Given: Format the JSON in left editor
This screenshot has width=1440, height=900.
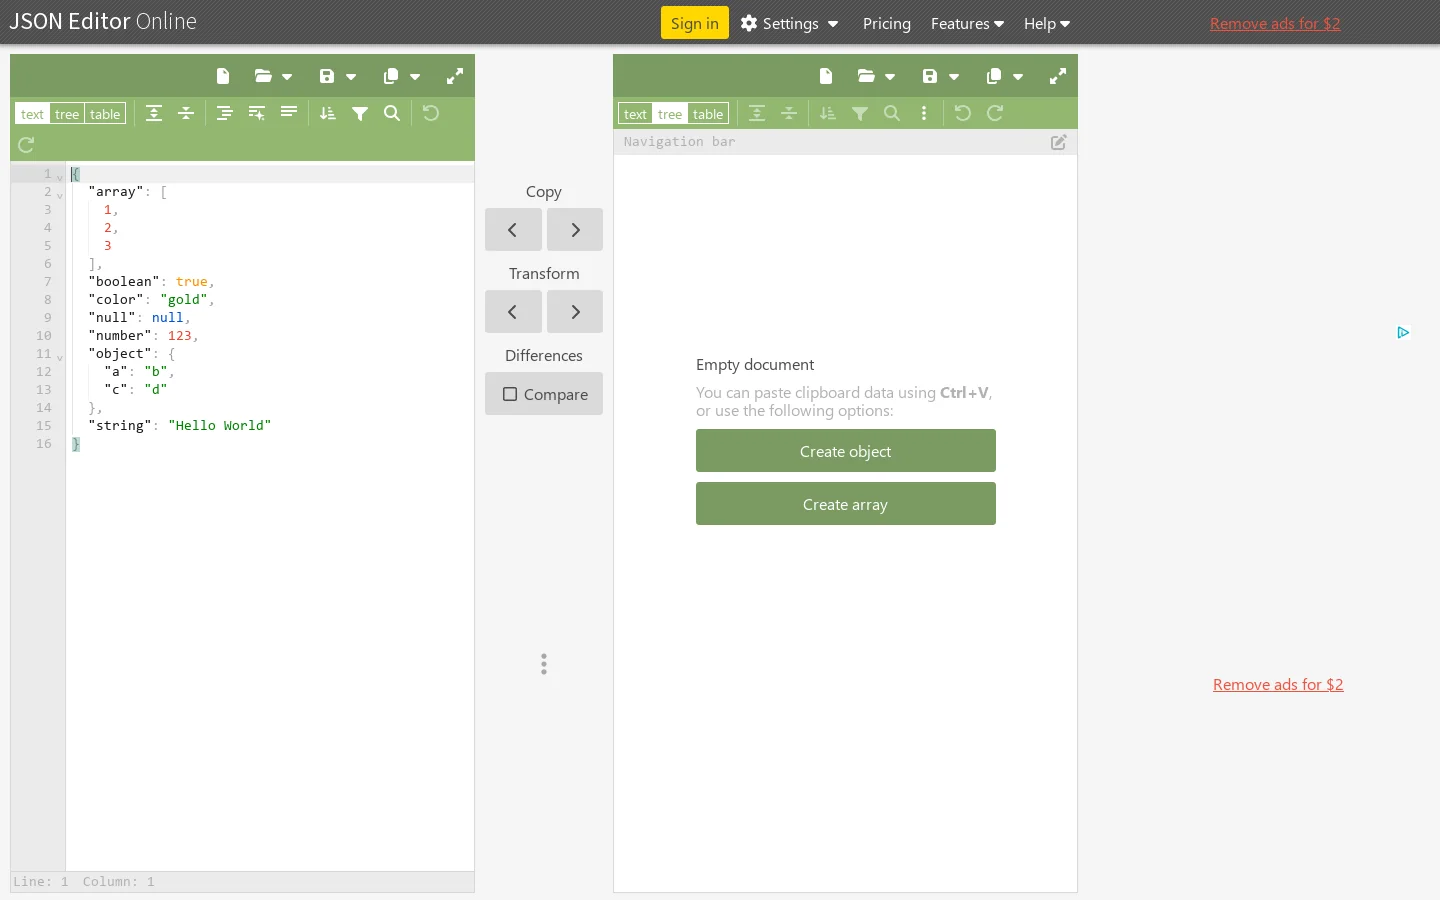Looking at the screenshot, I should tap(225, 113).
